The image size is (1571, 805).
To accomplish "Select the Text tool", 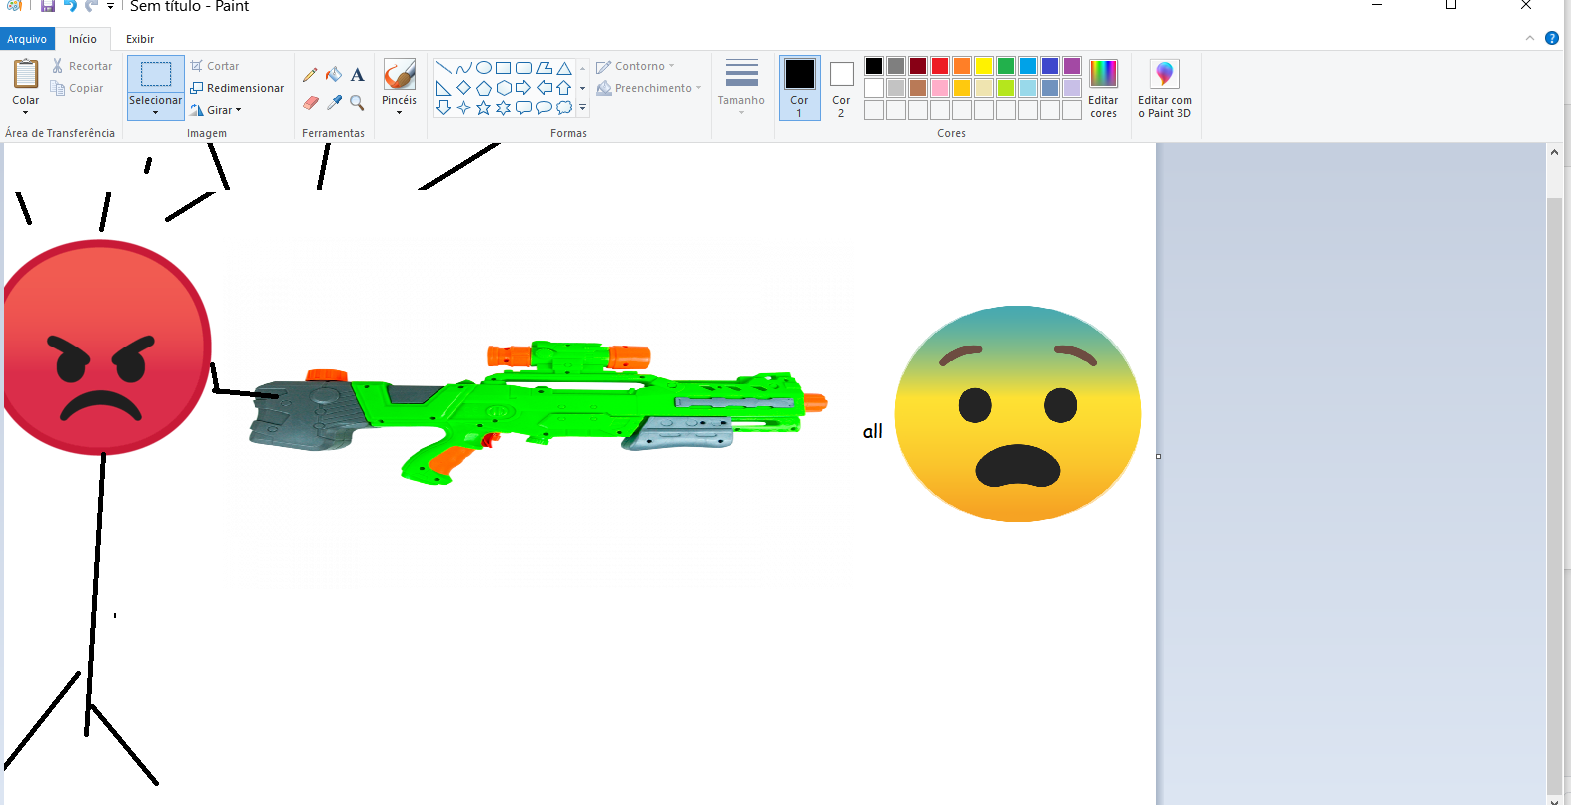I will tap(357, 75).
